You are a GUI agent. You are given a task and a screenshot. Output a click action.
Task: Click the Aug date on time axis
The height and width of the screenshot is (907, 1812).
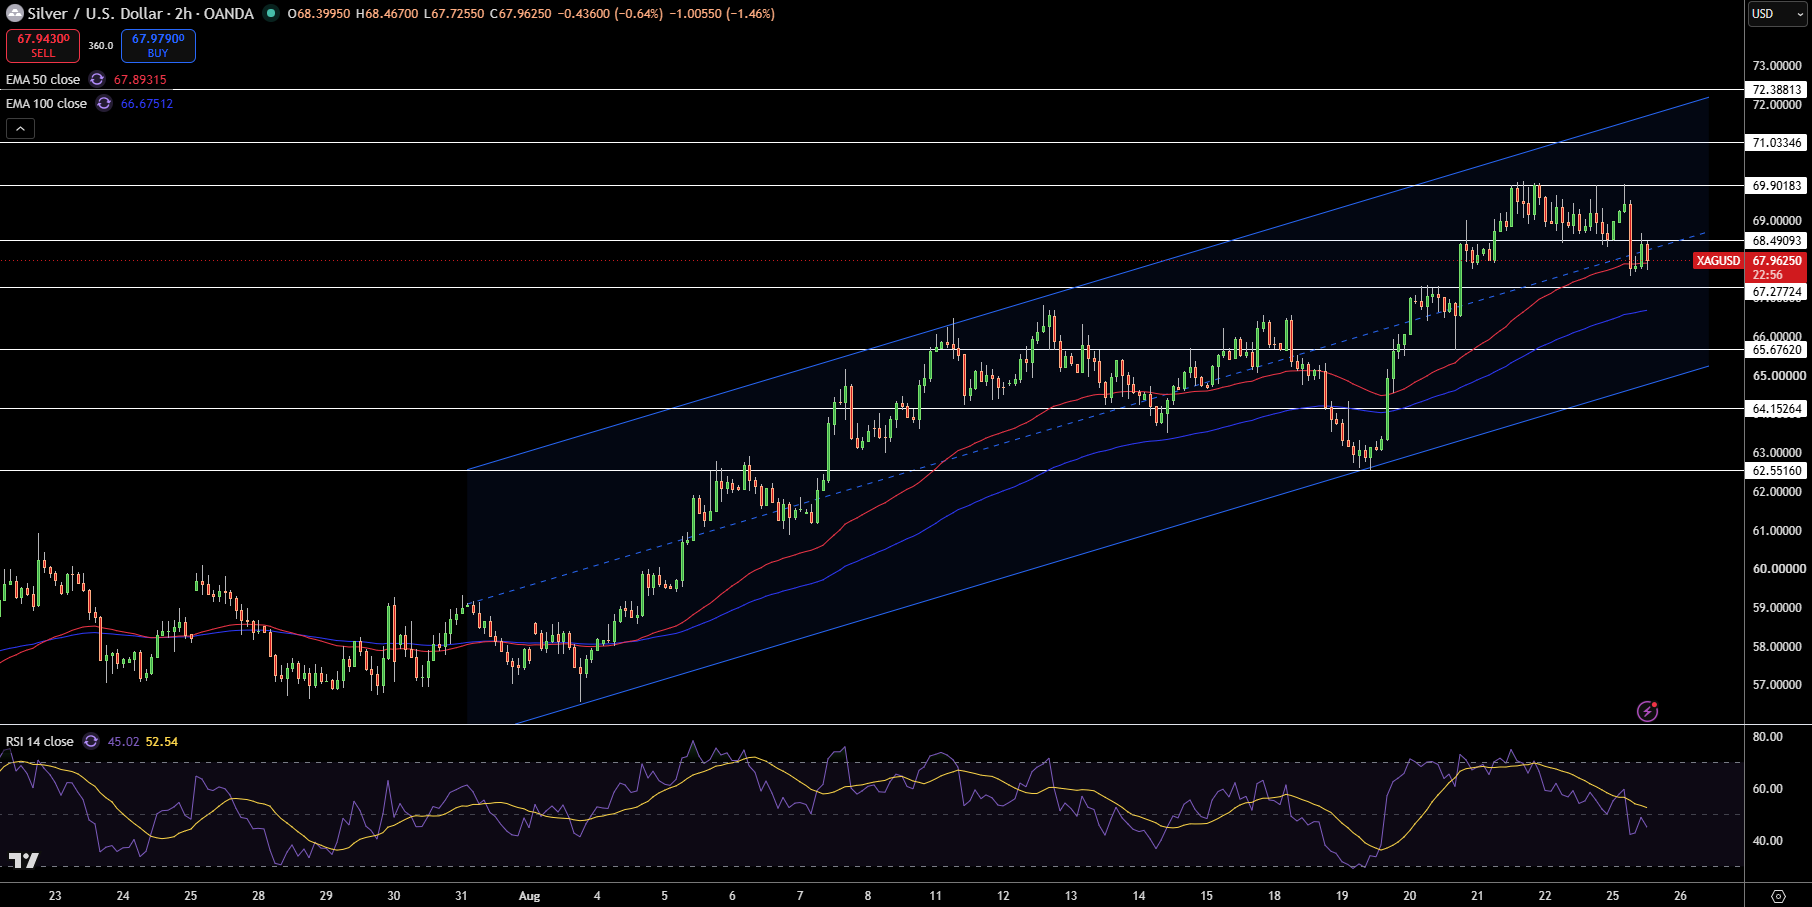click(x=529, y=896)
